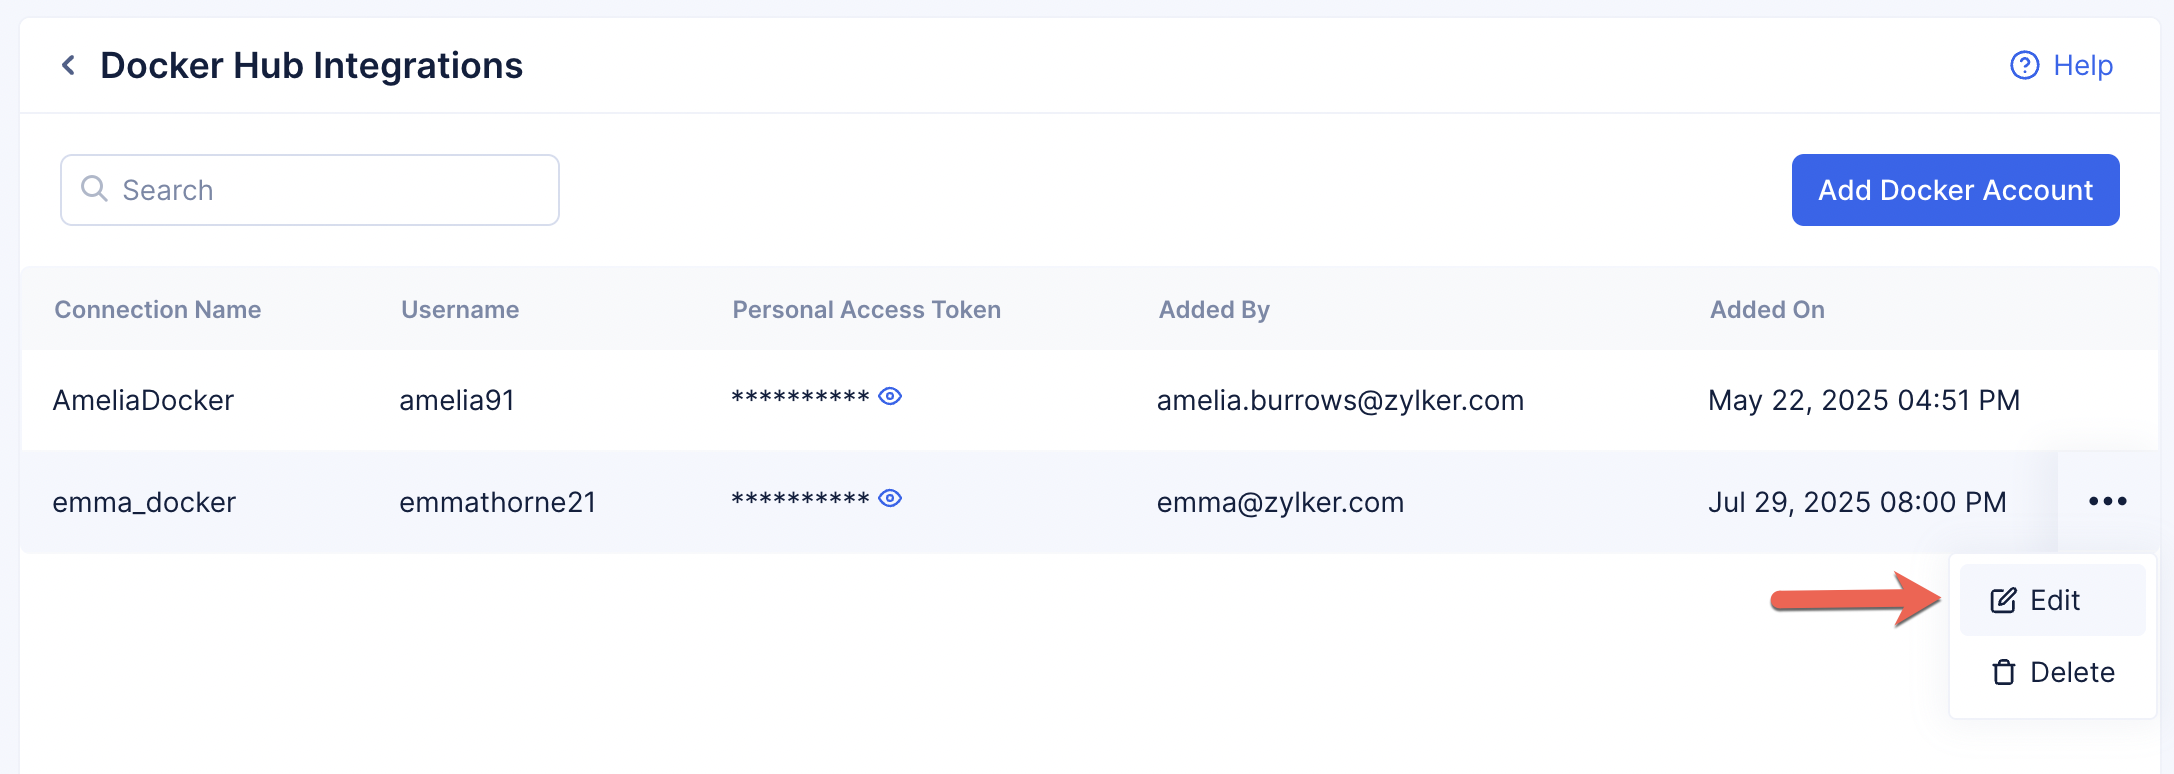The image size is (2174, 774).
Task: Open the Help link
Action: pos(2082,66)
